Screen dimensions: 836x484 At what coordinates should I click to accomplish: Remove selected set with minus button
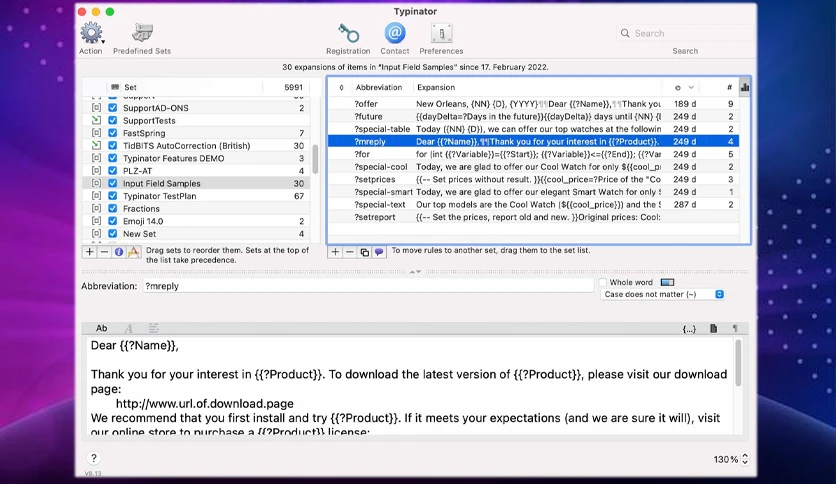104,252
